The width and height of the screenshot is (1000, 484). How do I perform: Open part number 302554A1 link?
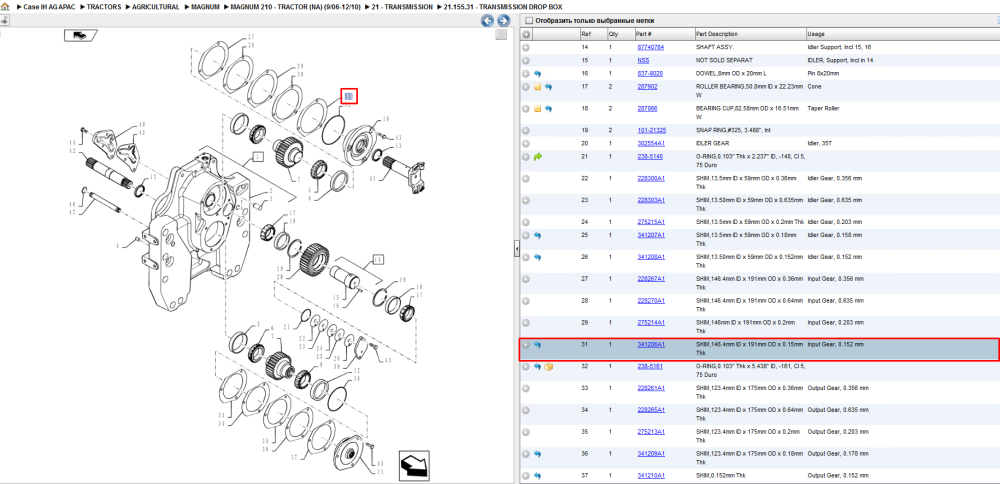tap(651, 143)
